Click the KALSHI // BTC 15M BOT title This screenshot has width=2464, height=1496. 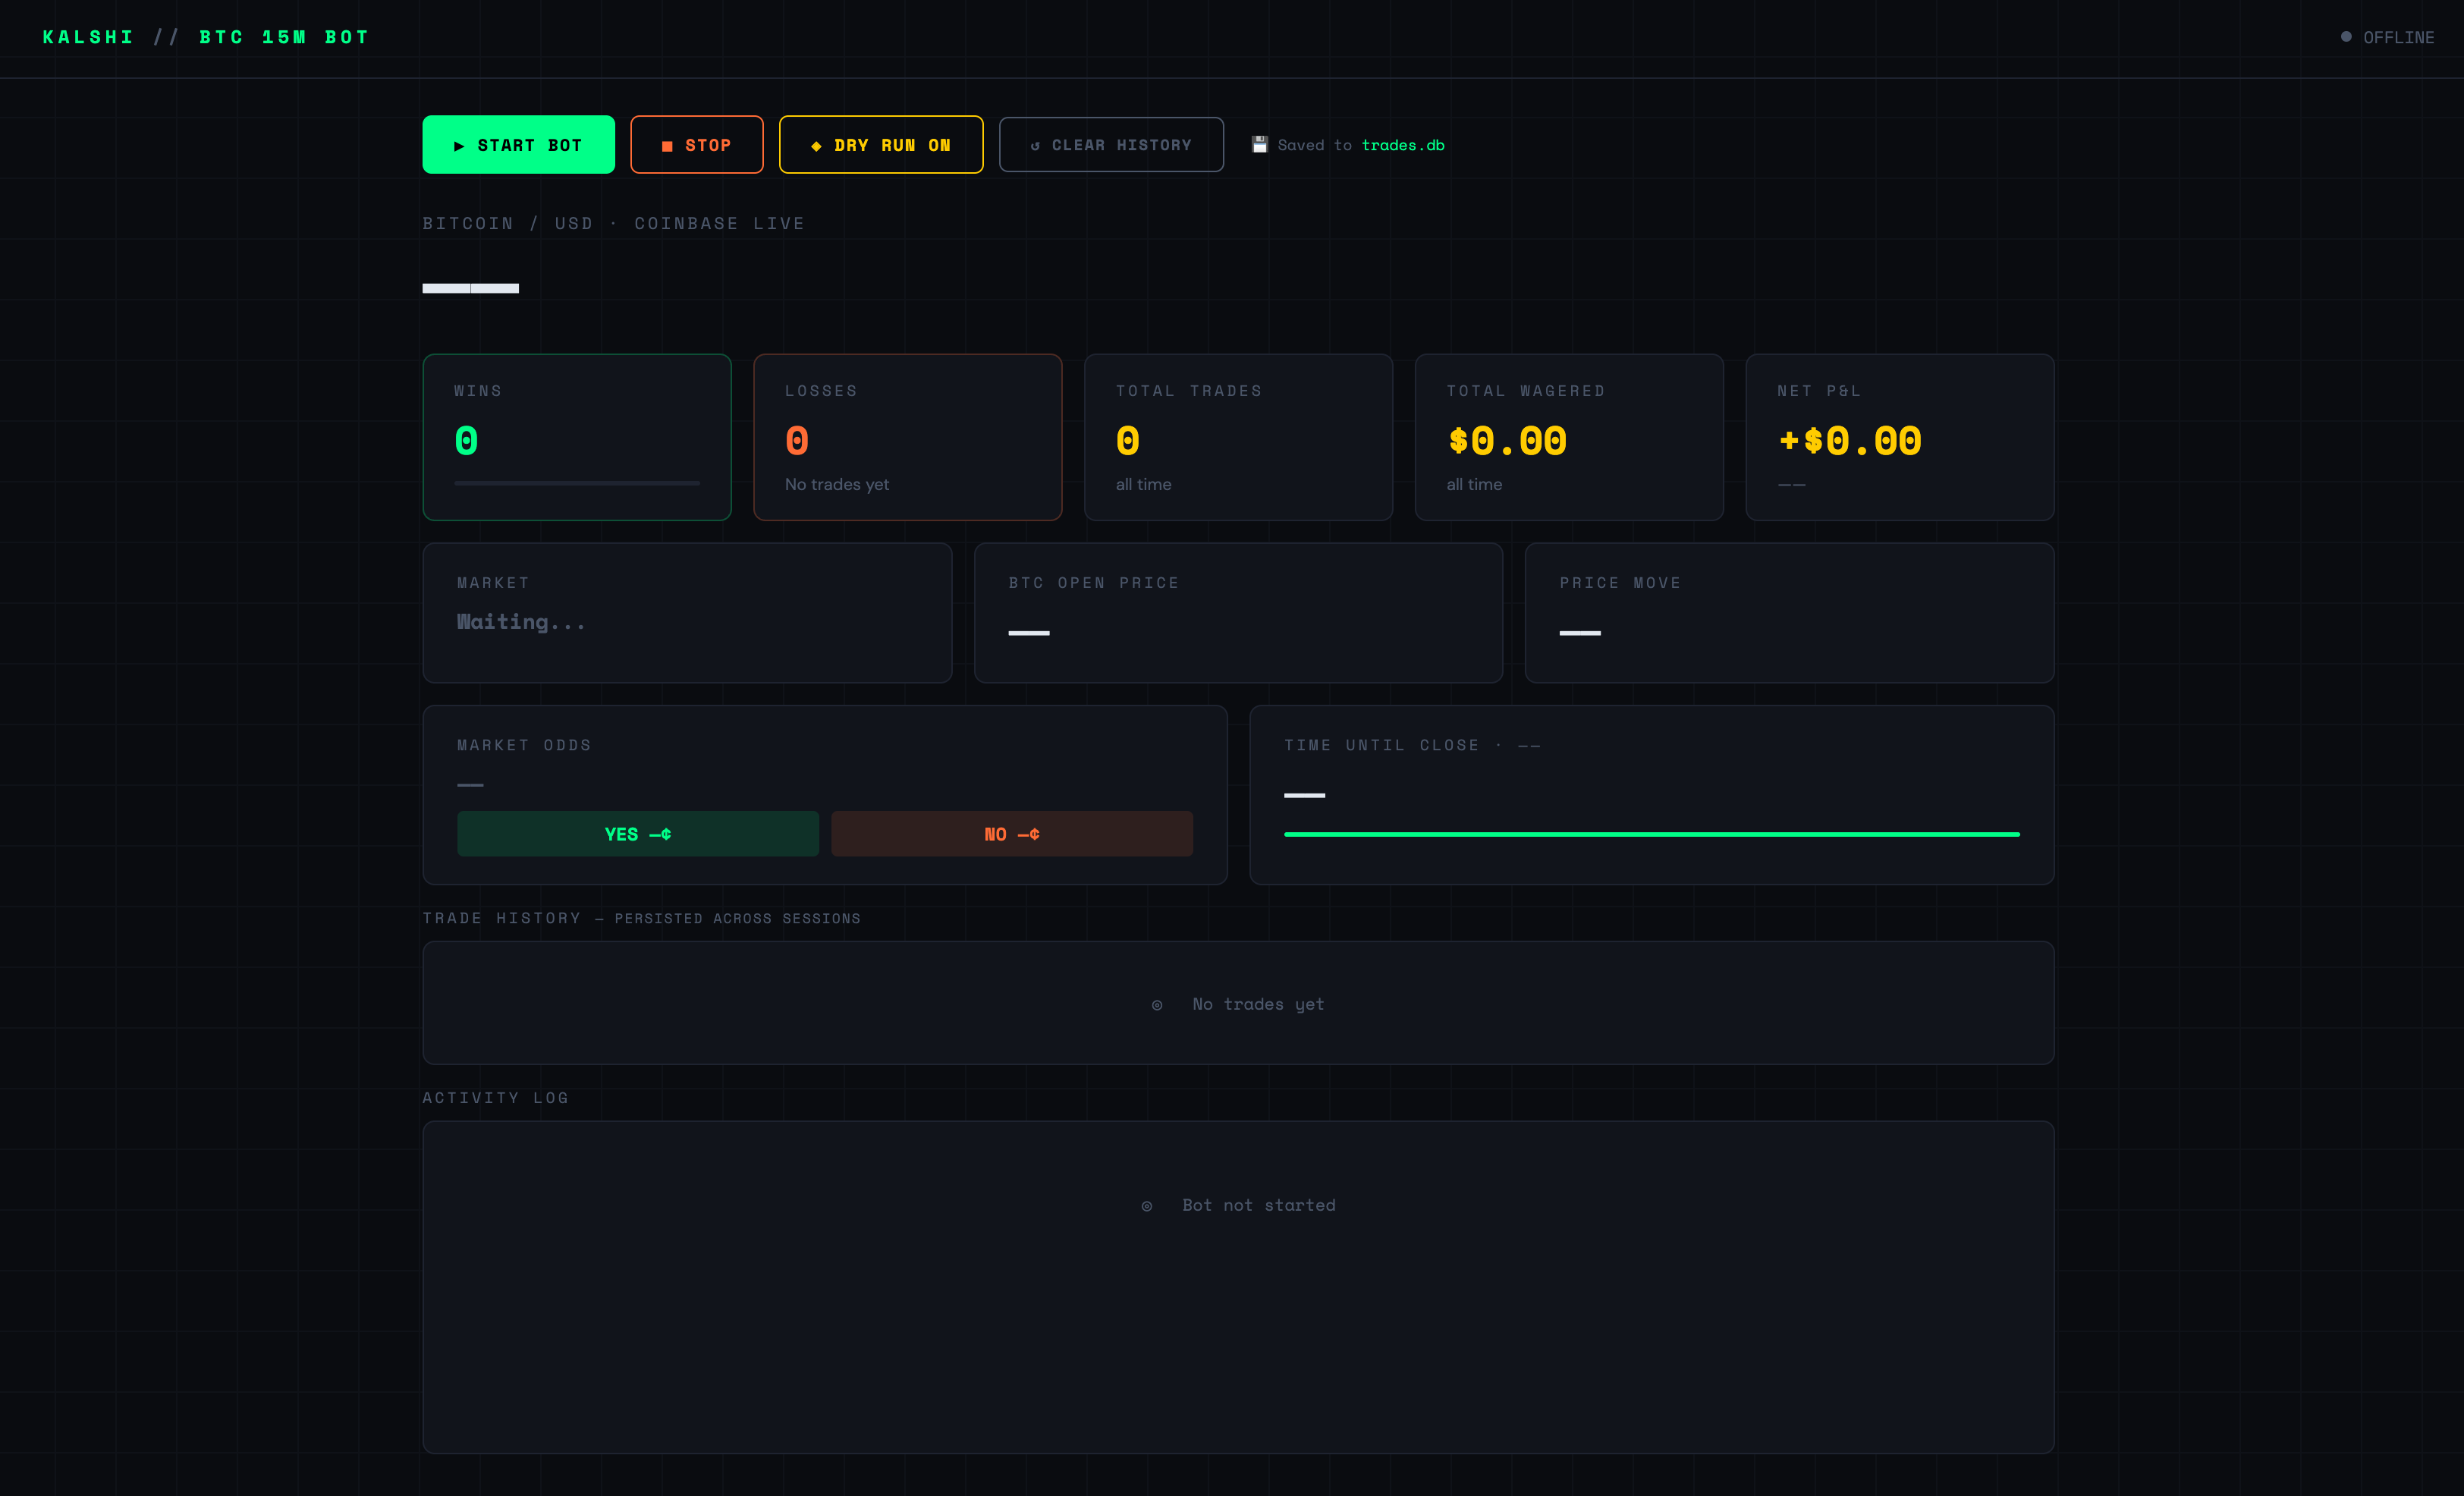click(206, 37)
